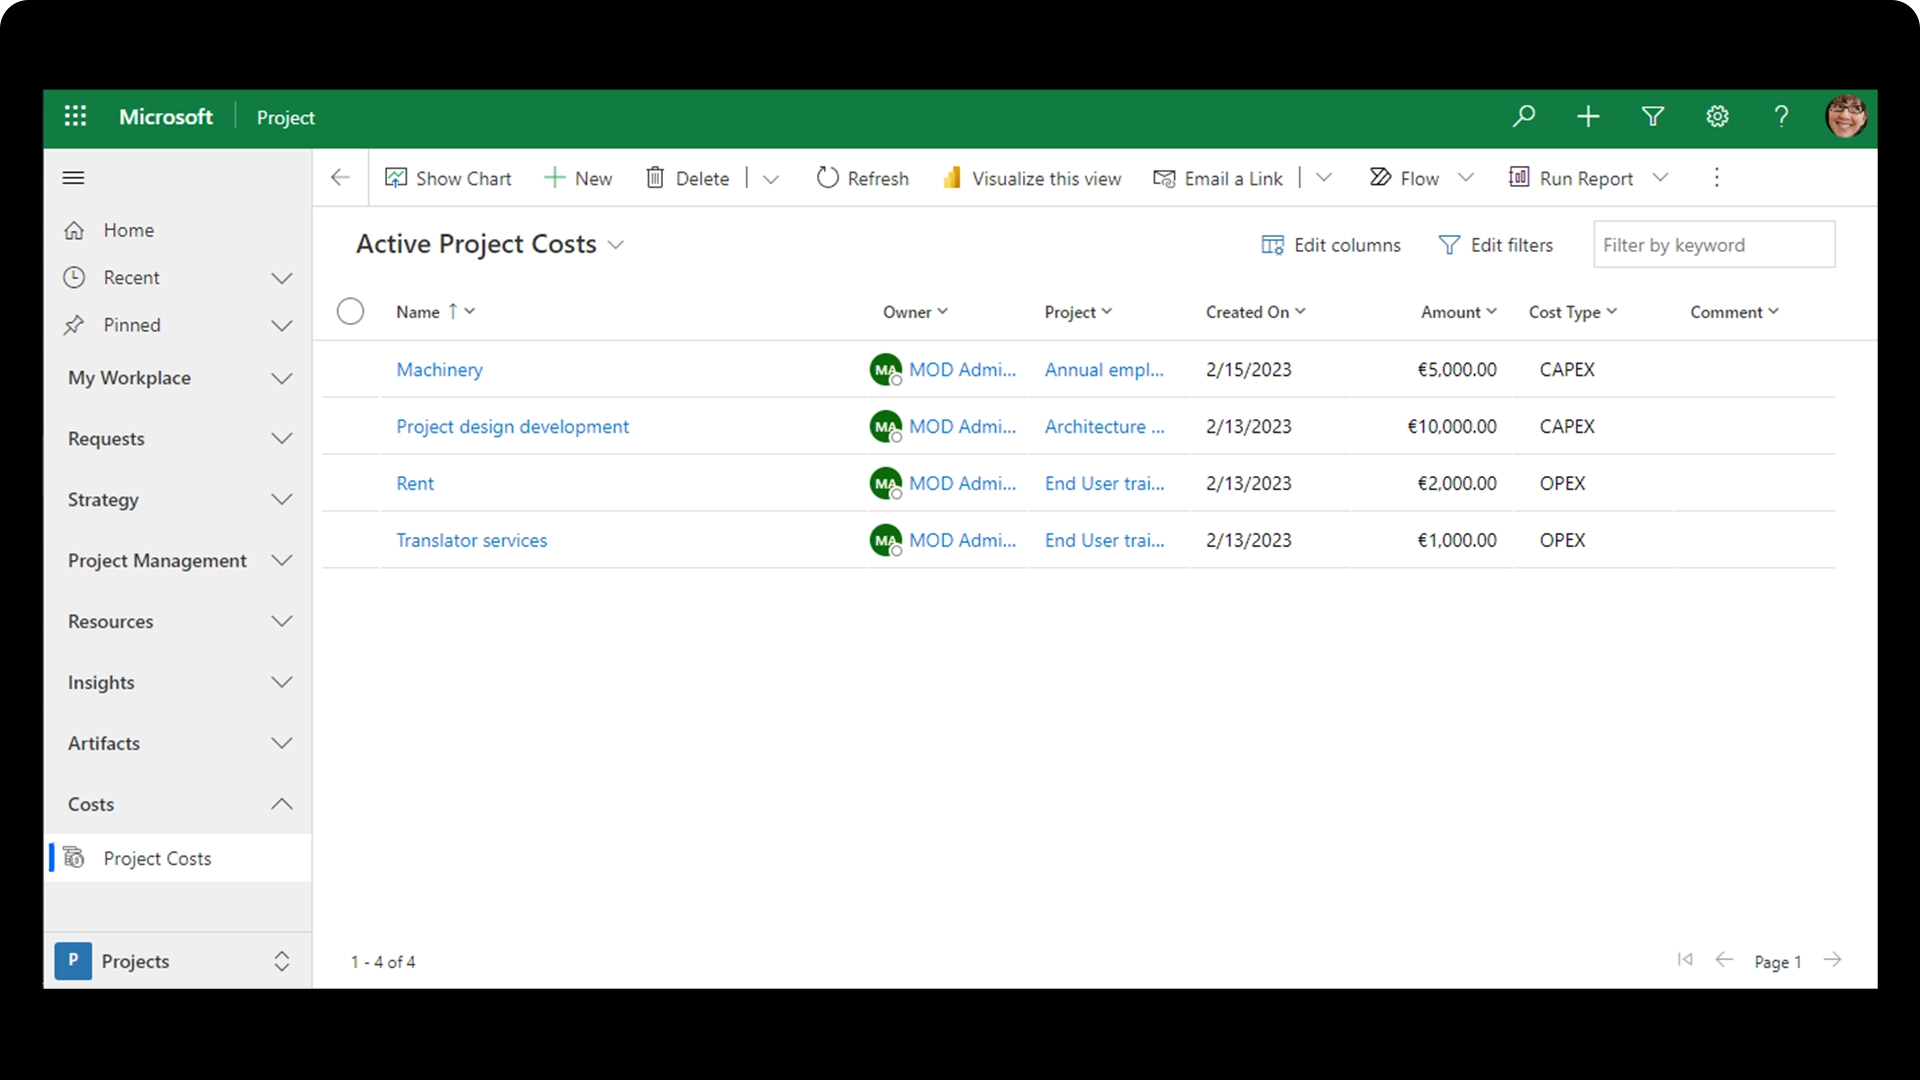The image size is (1920, 1080).
Task: Collapse the Costs sidebar section
Action: pyautogui.click(x=282, y=804)
